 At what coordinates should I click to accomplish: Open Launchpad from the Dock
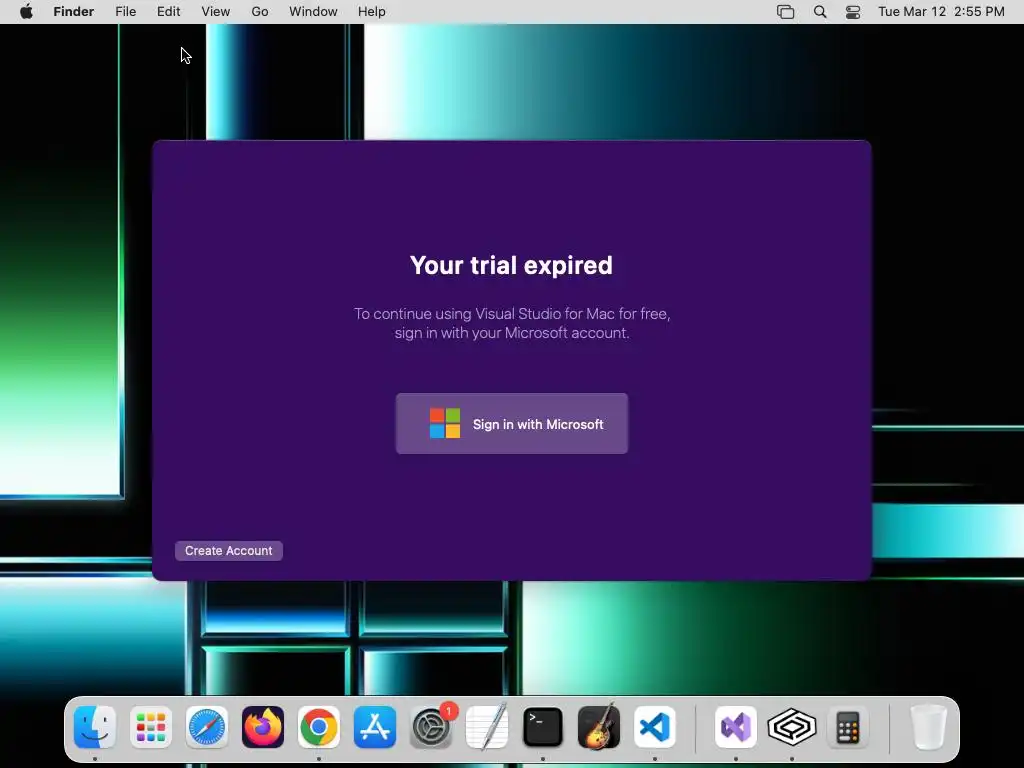pos(151,727)
